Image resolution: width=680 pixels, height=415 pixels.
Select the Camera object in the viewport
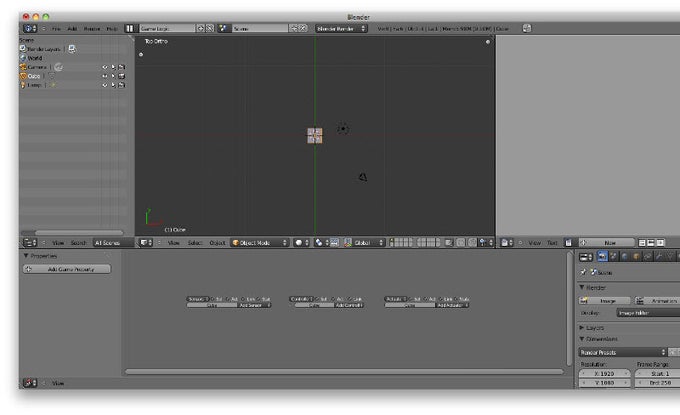tap(363, 177)
